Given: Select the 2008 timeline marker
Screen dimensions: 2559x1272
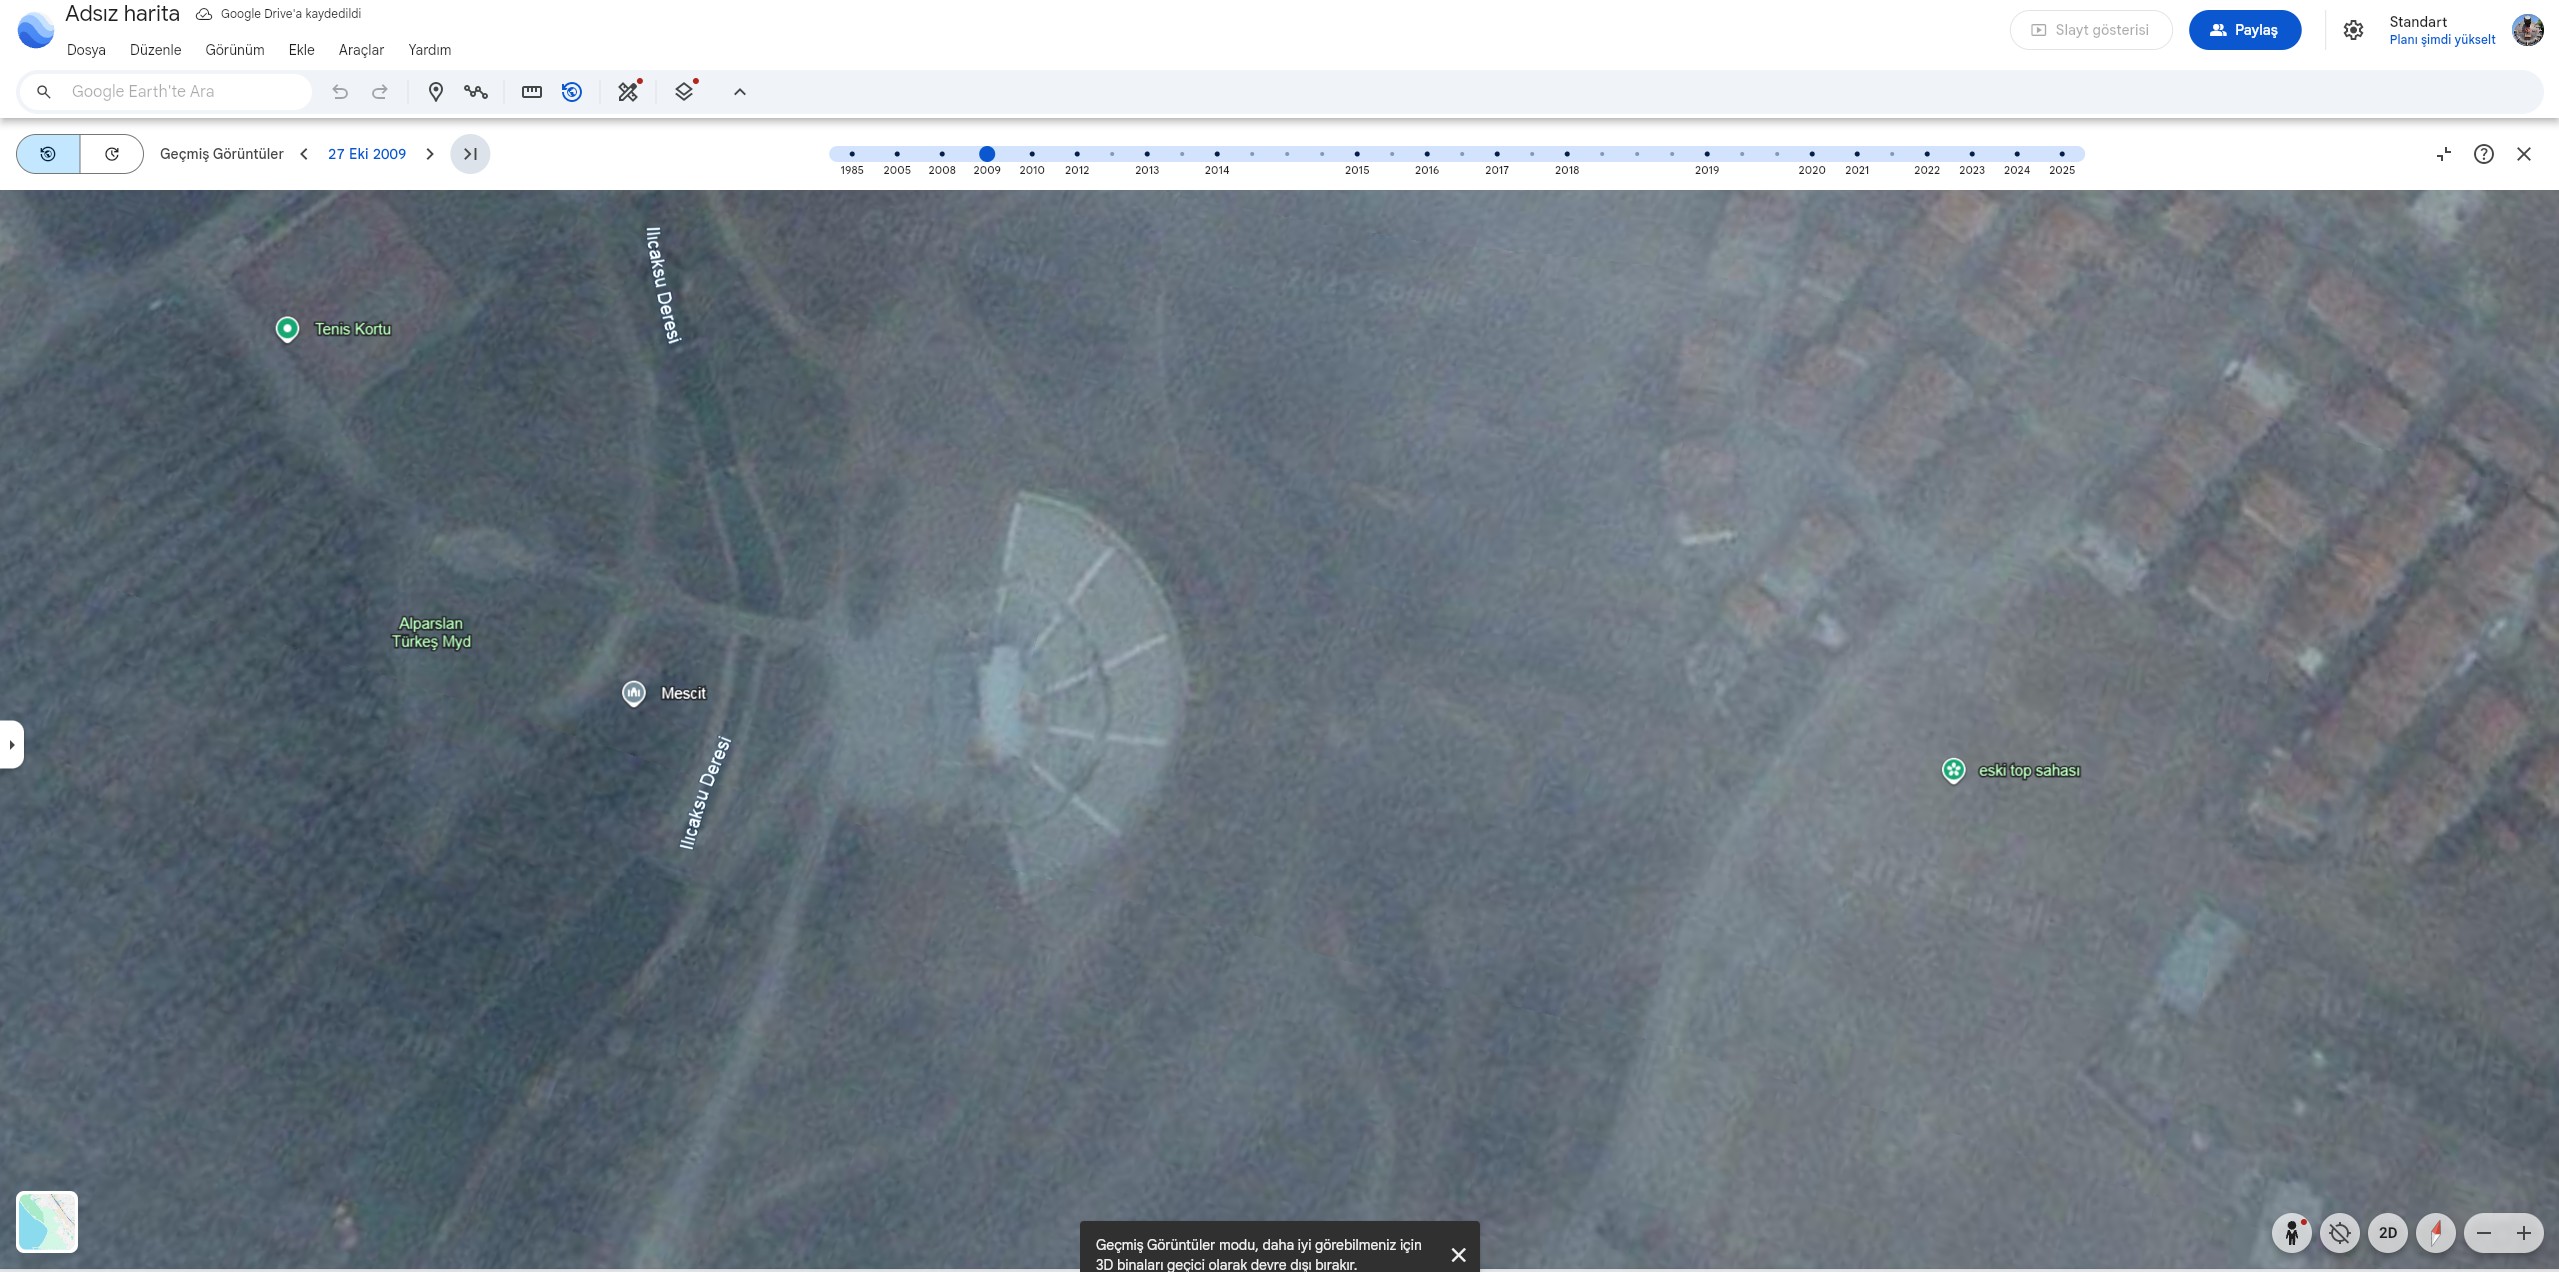Looking at the screenshot, I should pos(942,154).
